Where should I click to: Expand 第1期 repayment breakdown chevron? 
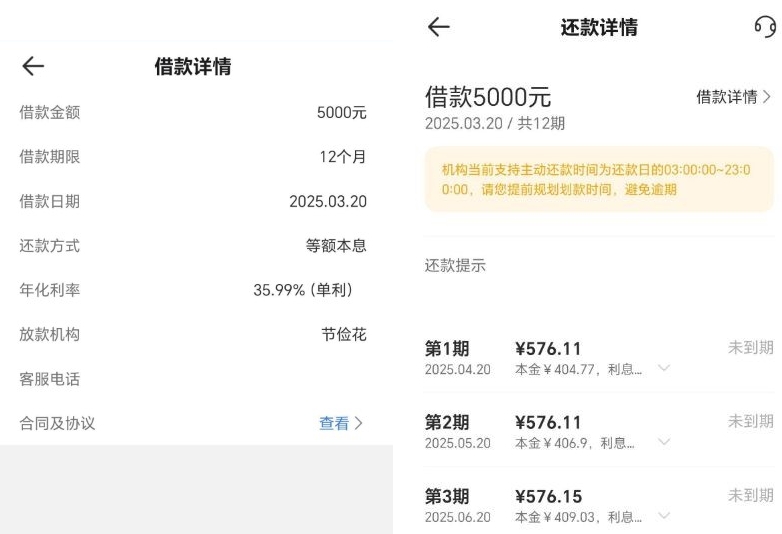coord(664,368)
